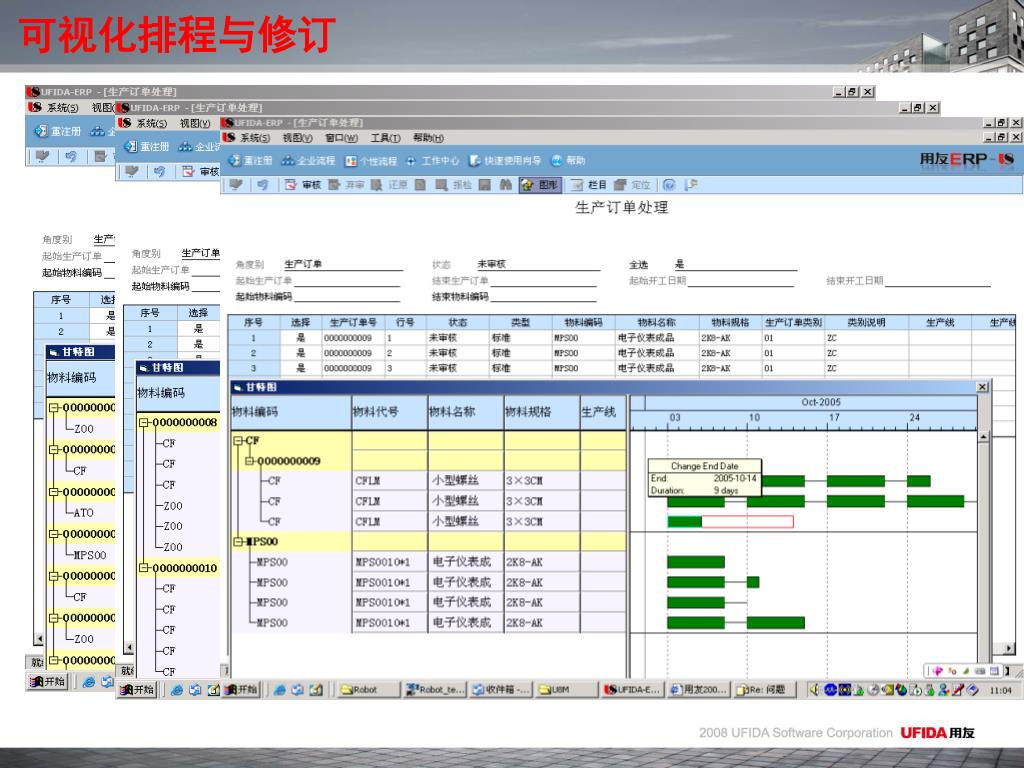This screenshot has width=1024, height=768.
Task: Click the 结束物料编码 input field
Action: coord(543,296)
